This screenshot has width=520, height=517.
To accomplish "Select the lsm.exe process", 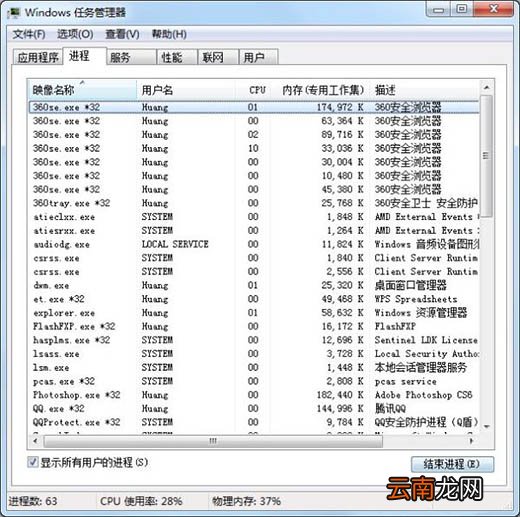I will pyautogui.click(x=254, y=367).
